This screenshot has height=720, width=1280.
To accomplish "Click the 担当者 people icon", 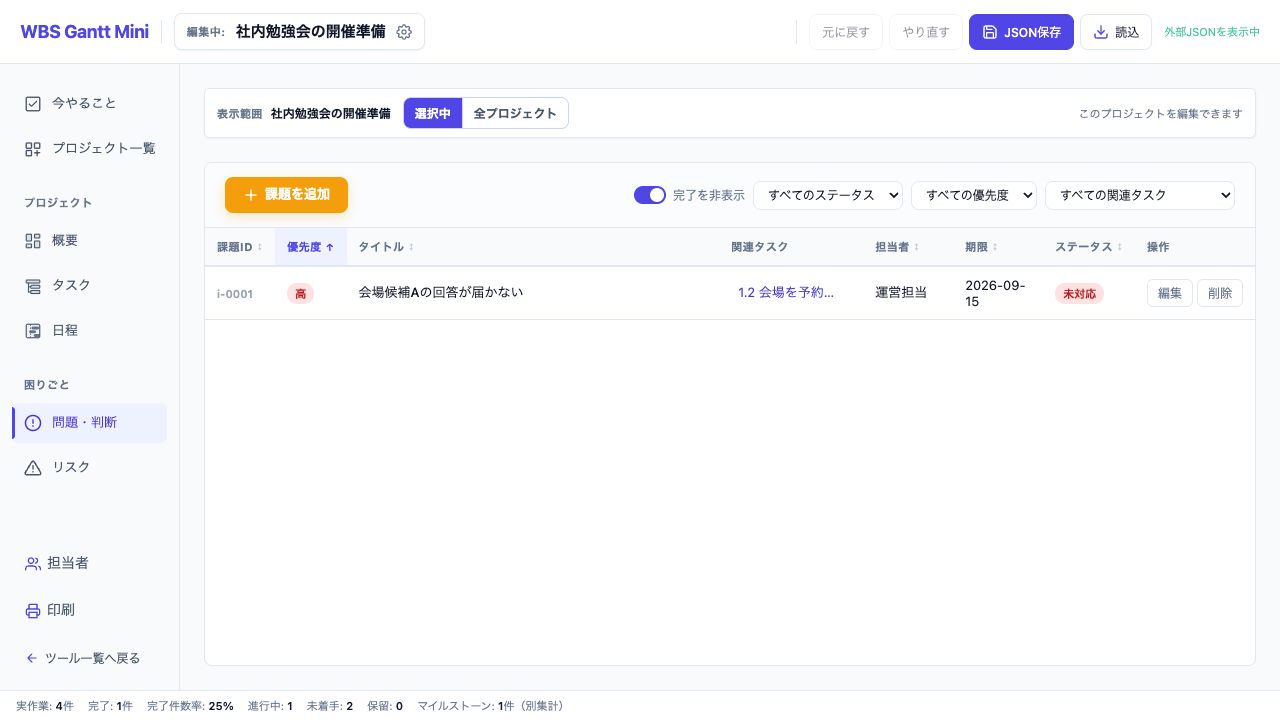I will click(33, 563).
